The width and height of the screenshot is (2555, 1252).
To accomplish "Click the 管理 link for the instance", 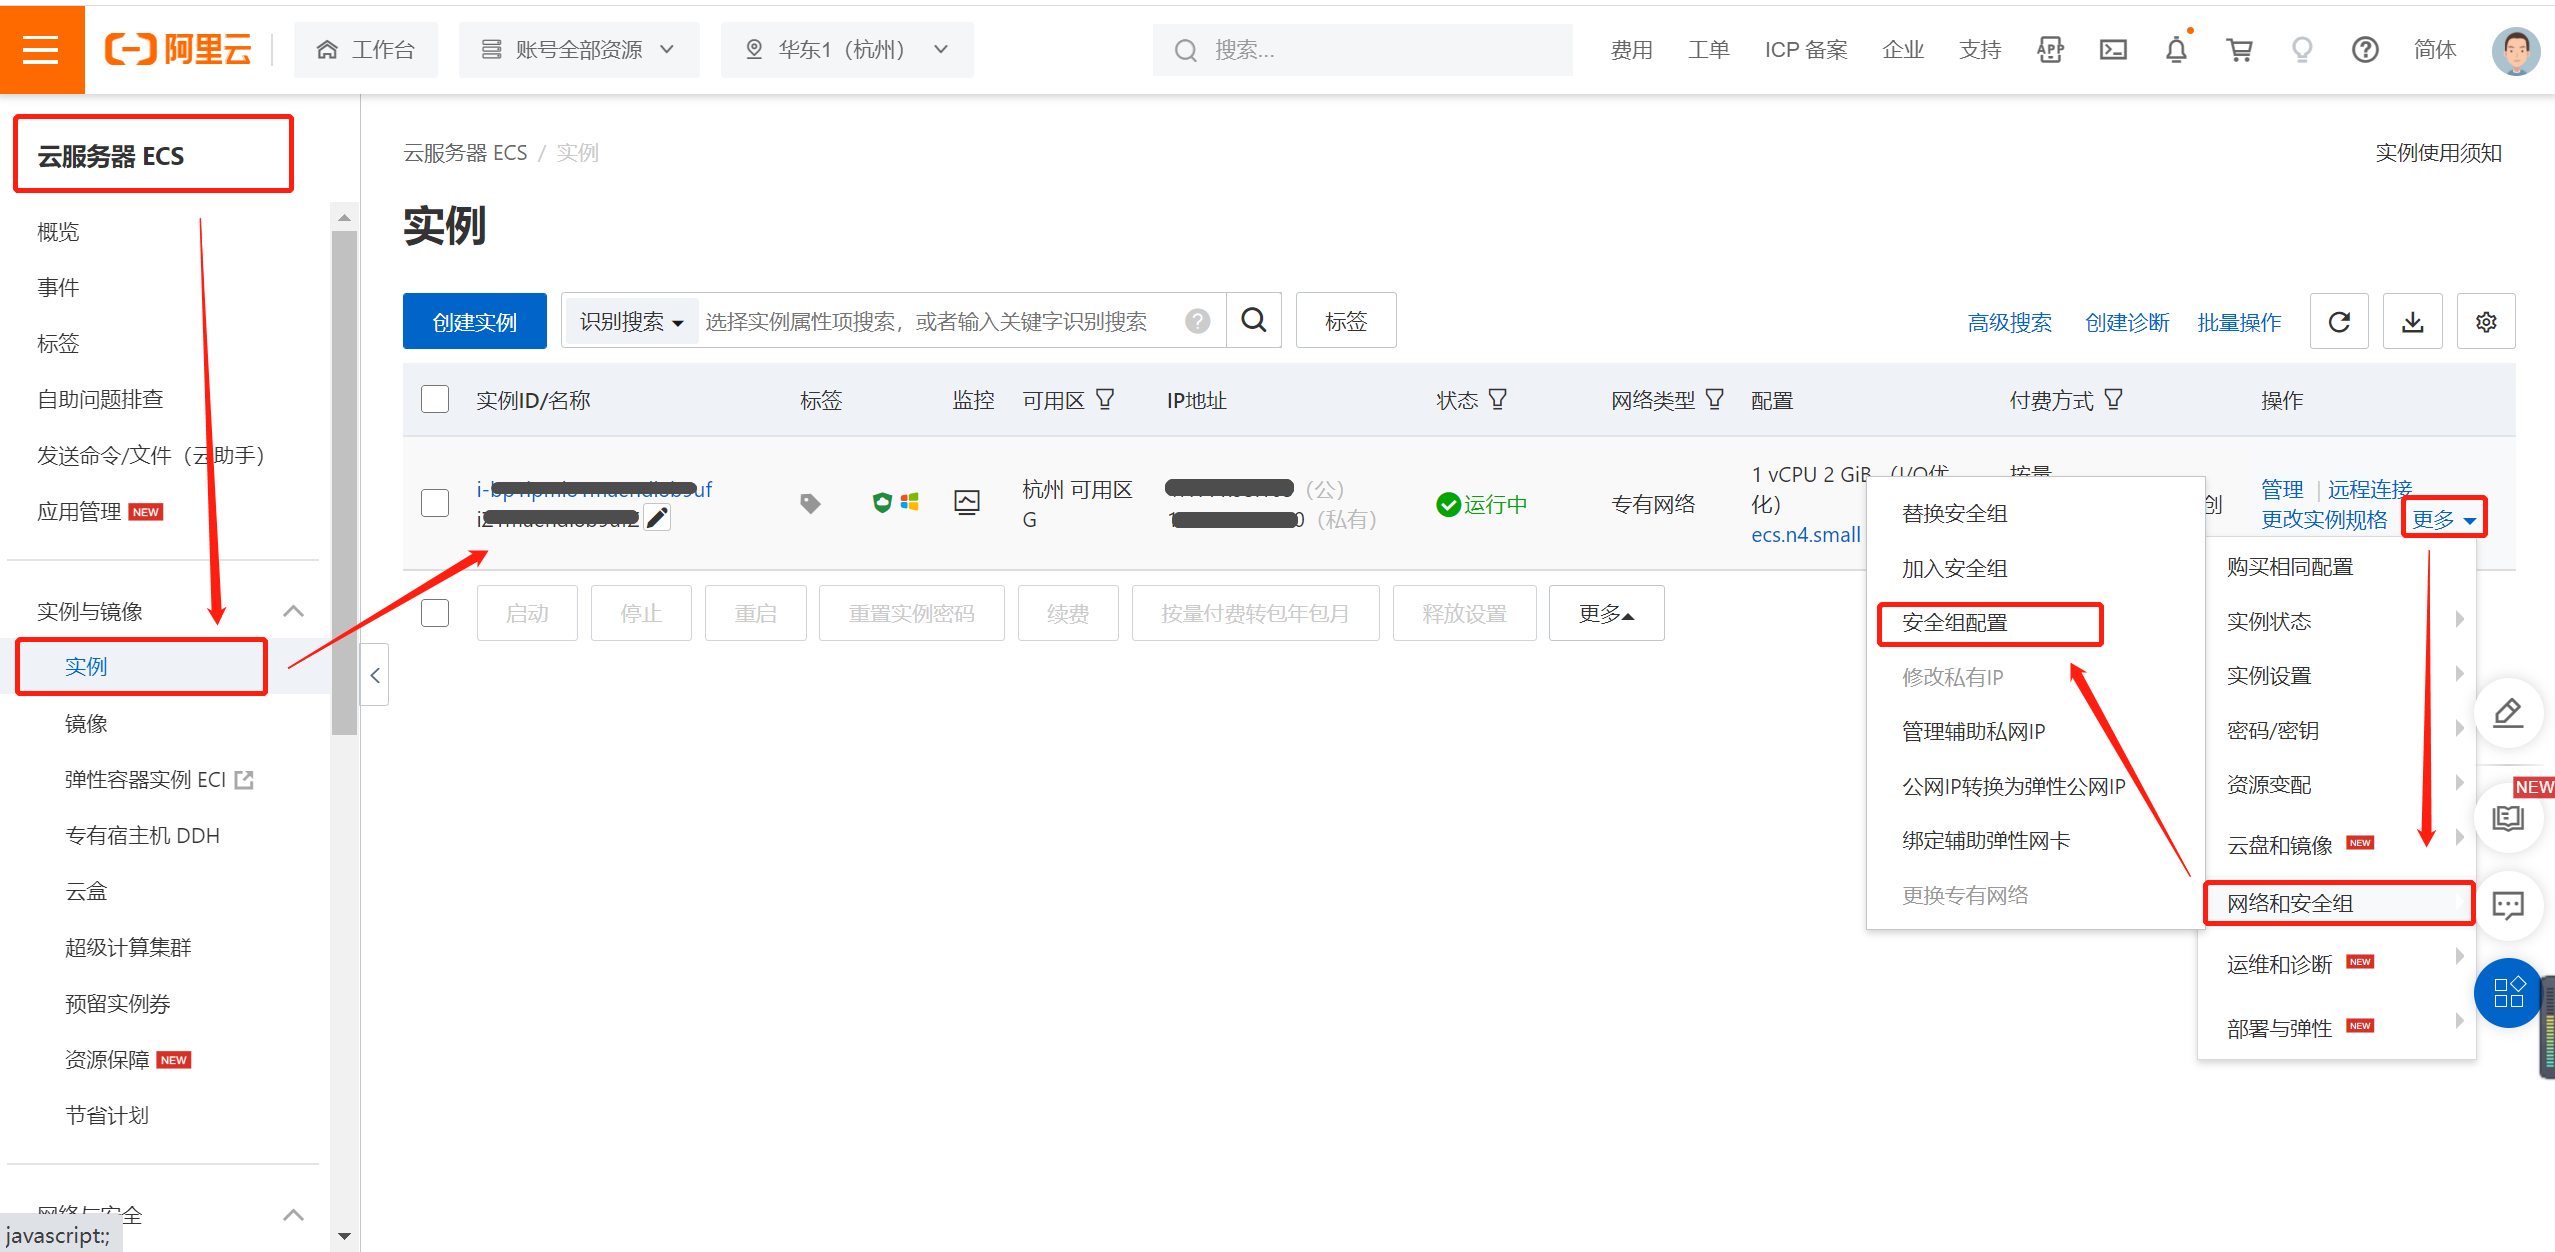I will click(x=2282, y=489).
